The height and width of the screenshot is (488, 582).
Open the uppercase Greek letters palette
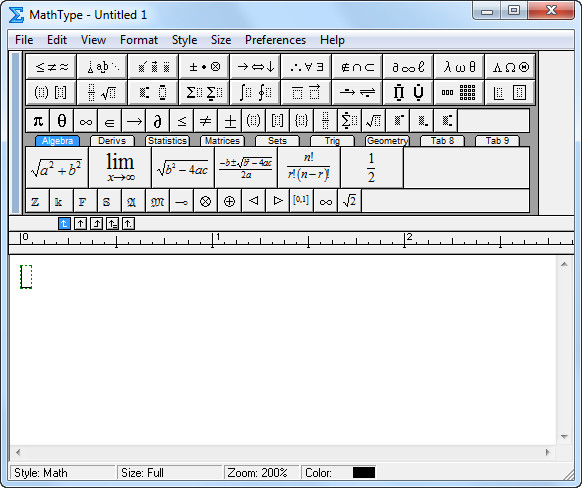pyautogui.click(x=510, y=67)
